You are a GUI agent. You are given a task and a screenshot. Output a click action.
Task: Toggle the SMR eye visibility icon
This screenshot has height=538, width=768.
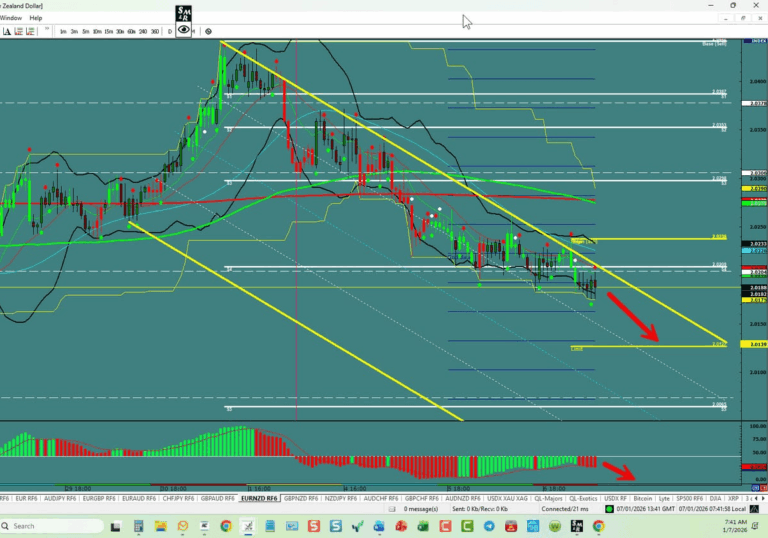pyautogui.click(x=184, y=30)
